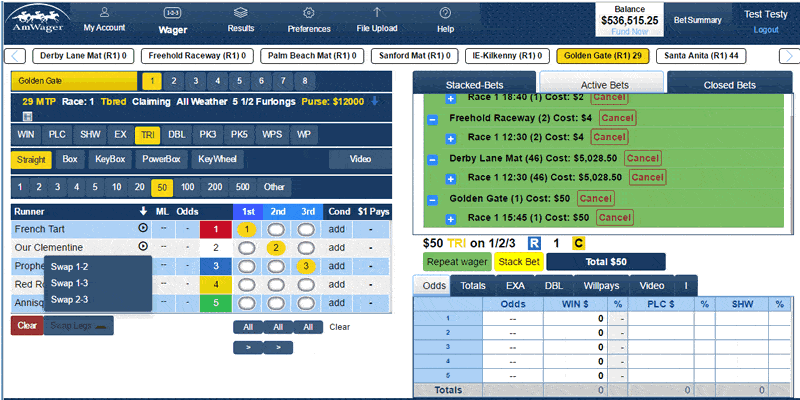
Task: Open Santa Anita (R1) 44 track
Action: click(x=701, y=56)
